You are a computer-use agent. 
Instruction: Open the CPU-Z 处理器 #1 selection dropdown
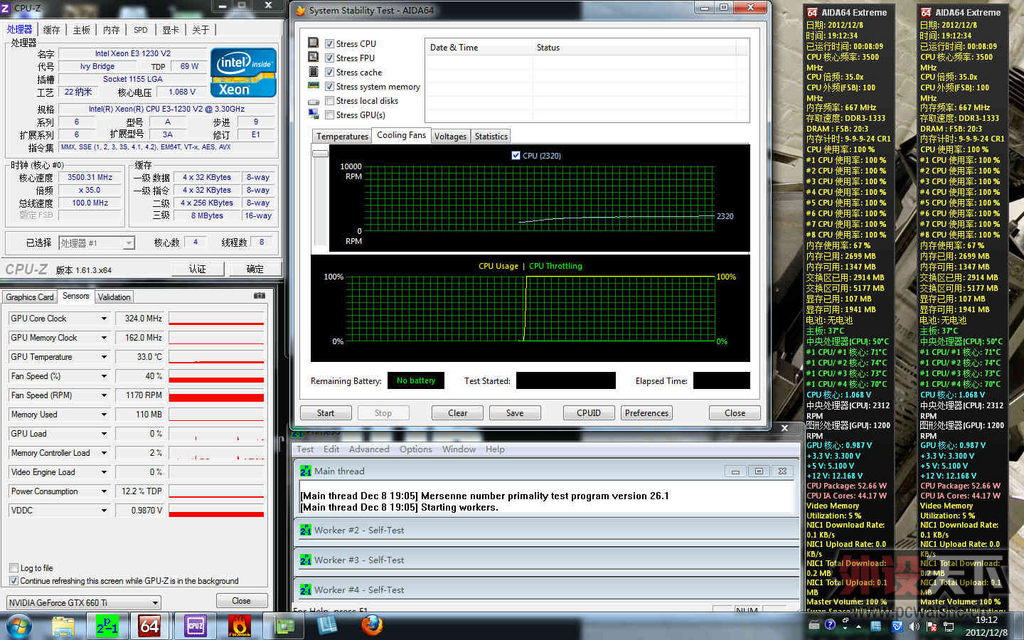tap(96, 243)
